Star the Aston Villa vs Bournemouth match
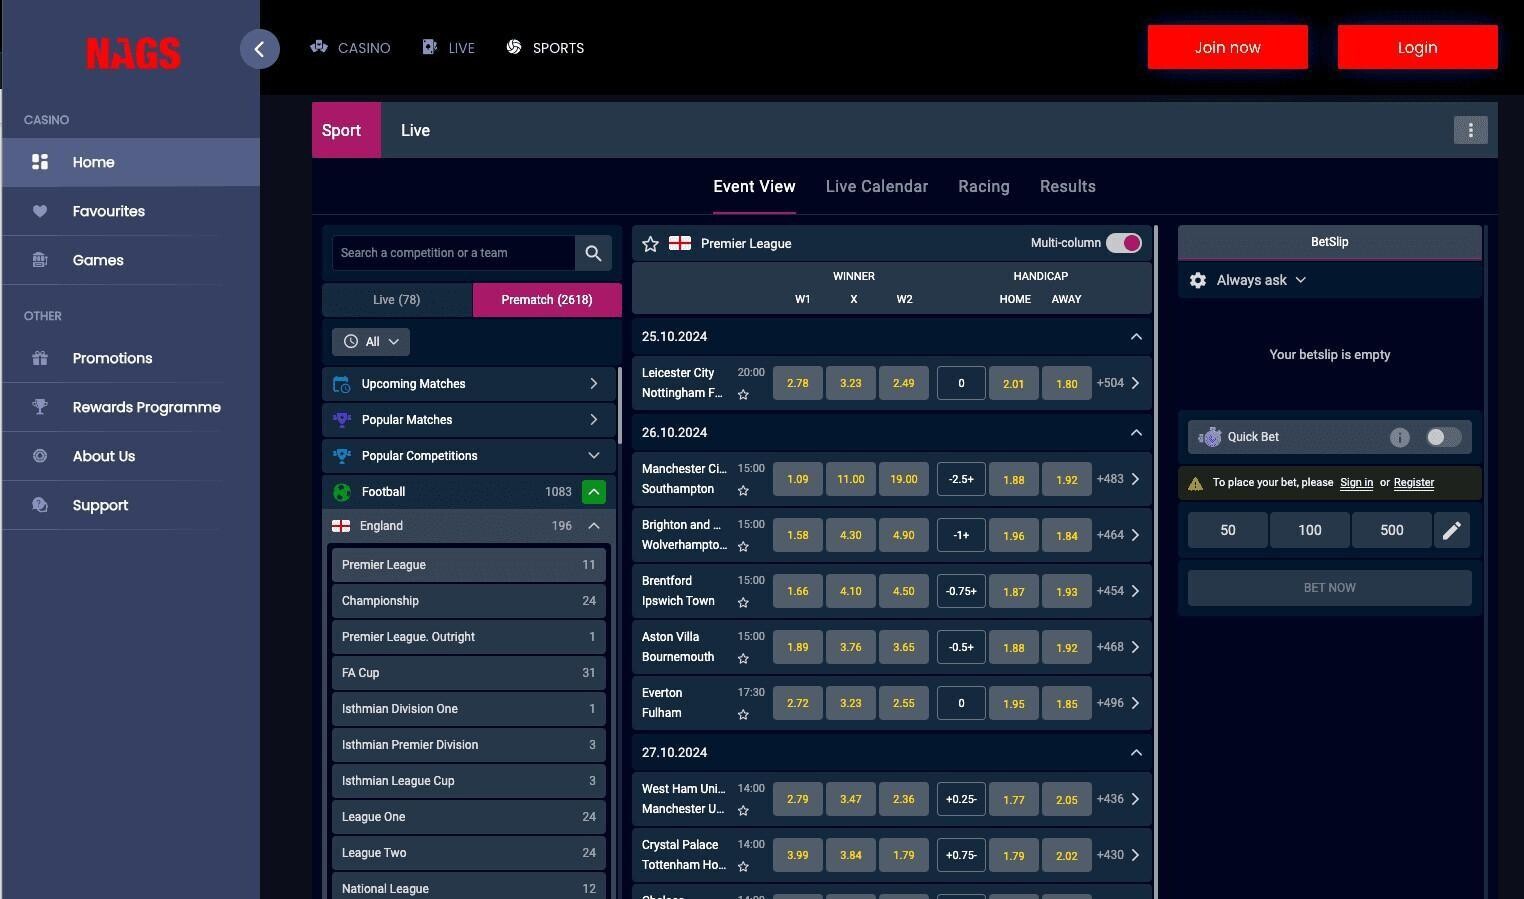 click(x=743, y=659)
